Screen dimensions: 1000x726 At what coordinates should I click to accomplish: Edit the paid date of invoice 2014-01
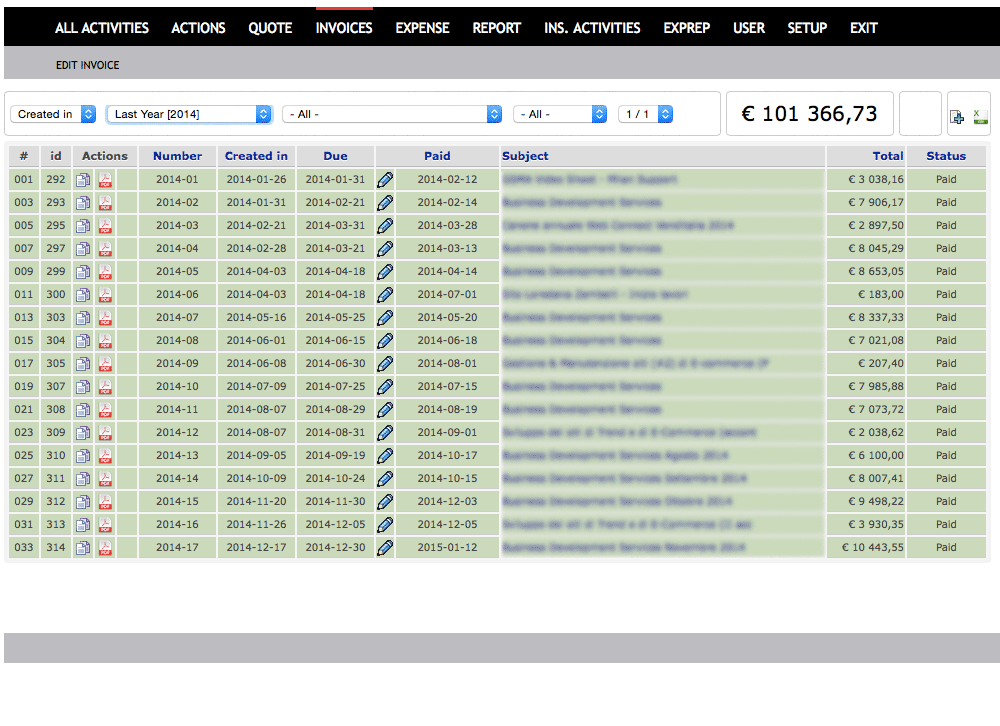click(x=385, y=180)
